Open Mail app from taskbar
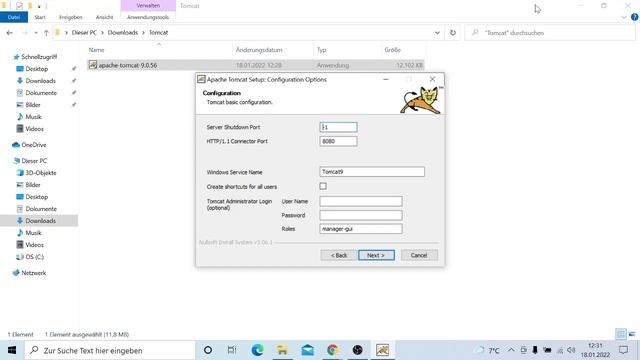The image size is (640, 360). click(x=308, y=350)
